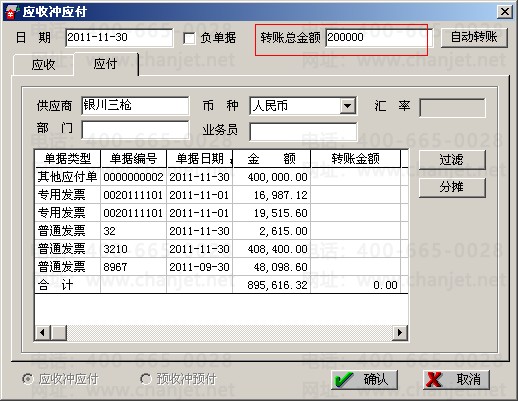Screen dimensions: 518x401
Task: Click the amount 19,515.60
Action: tap(281, 213)
